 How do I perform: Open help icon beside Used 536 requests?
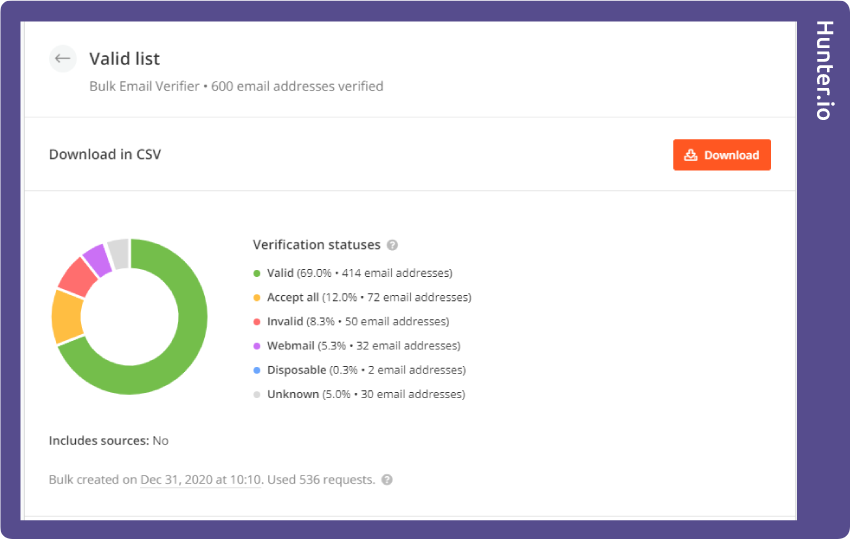[x=387, y=480]
